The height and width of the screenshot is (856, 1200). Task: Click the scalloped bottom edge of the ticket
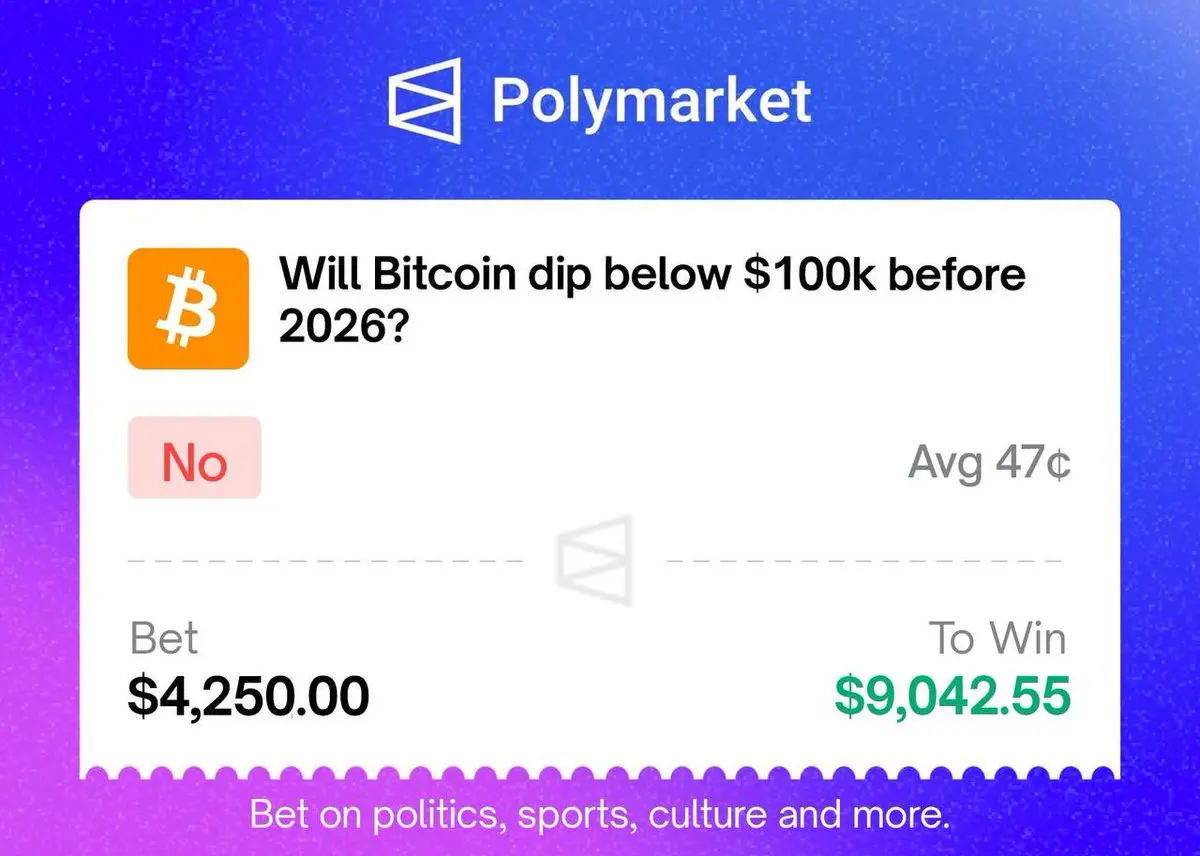[600, 774]
